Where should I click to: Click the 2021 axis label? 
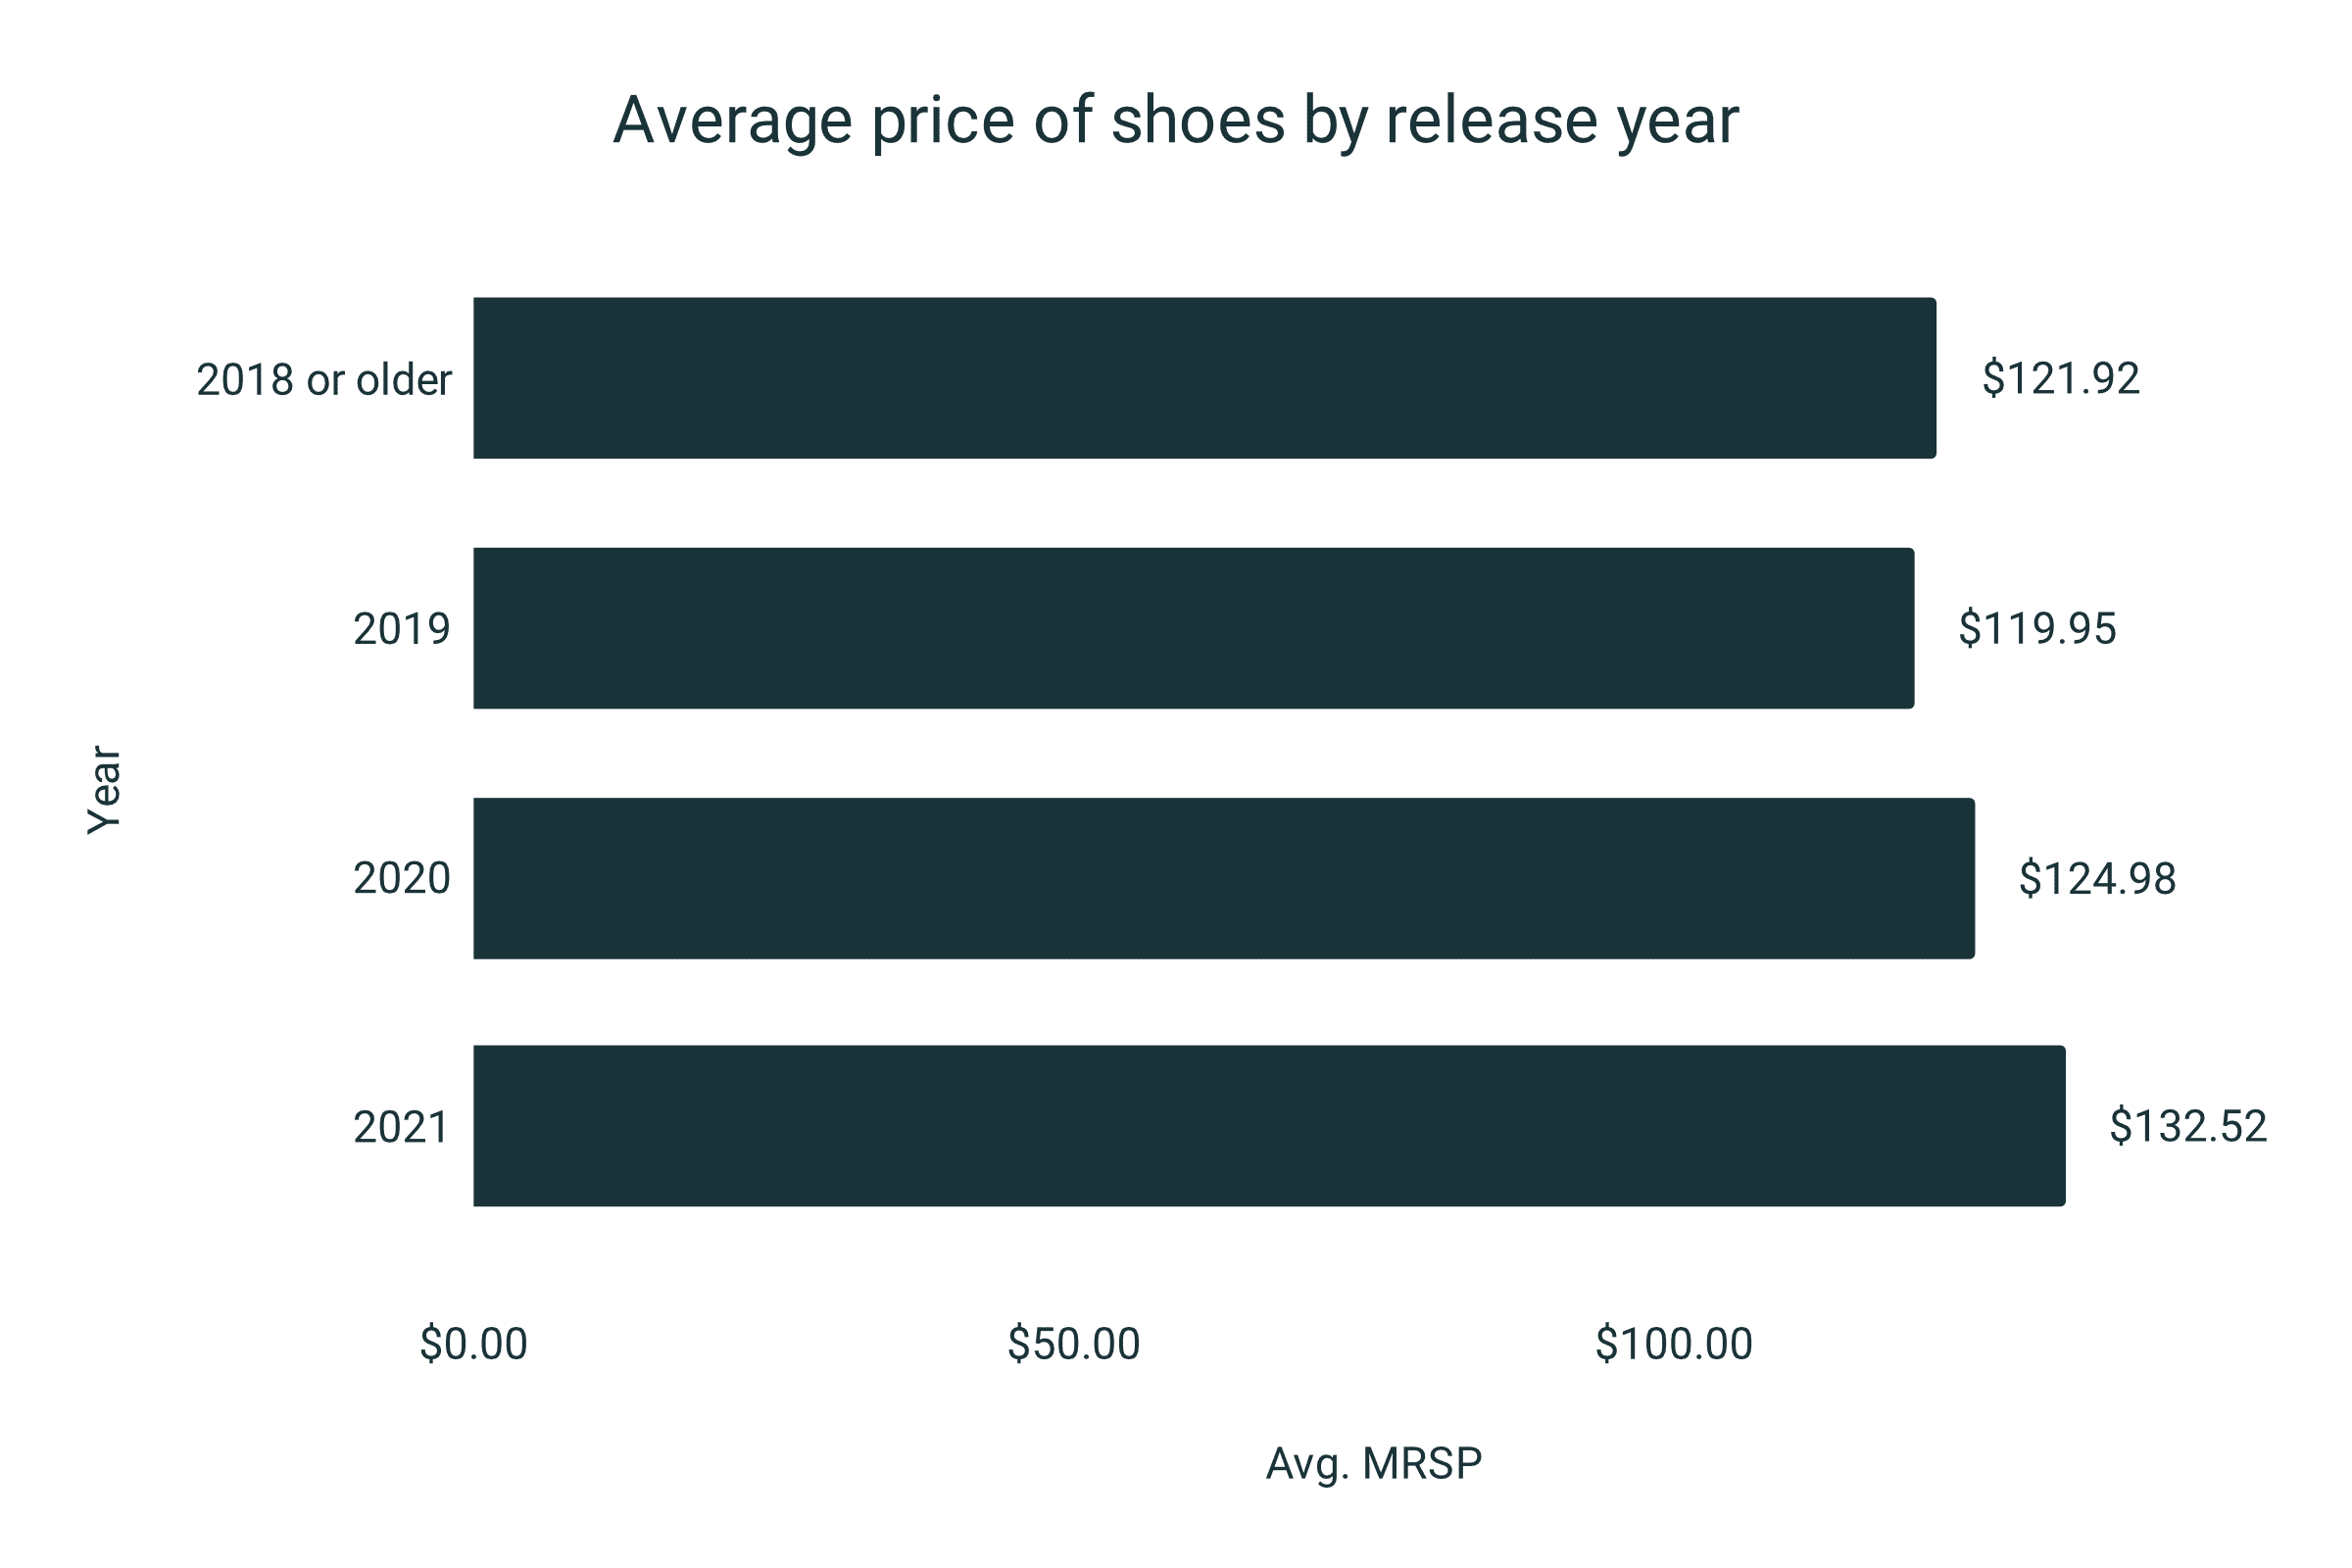click(x=401, y=1127)
